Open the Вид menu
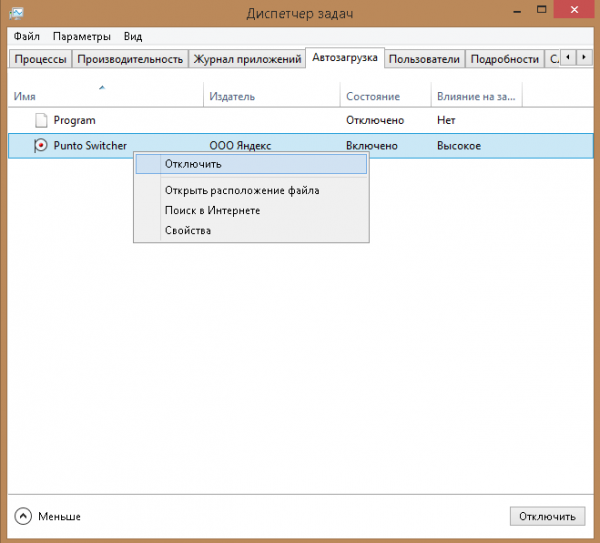Image resolution: width=600 pixels, height=543 pixels. 133,36
